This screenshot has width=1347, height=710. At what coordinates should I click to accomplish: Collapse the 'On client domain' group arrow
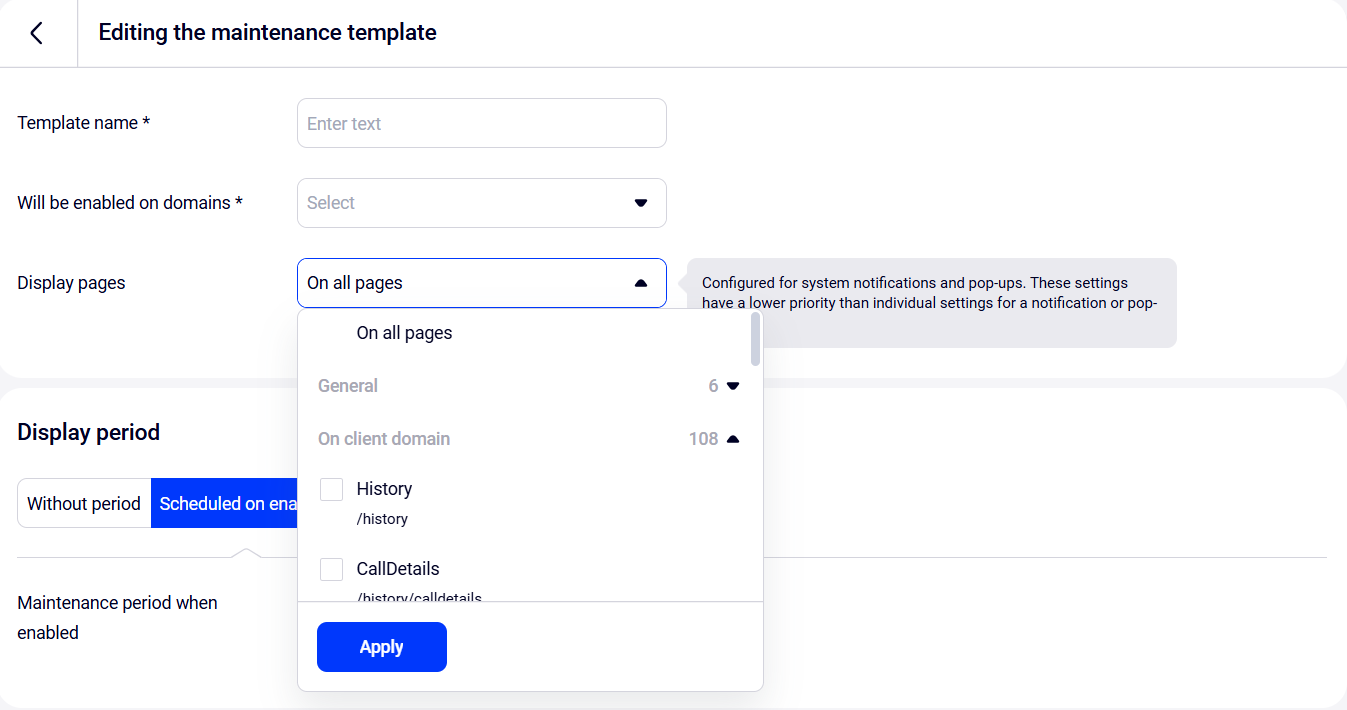733,439
